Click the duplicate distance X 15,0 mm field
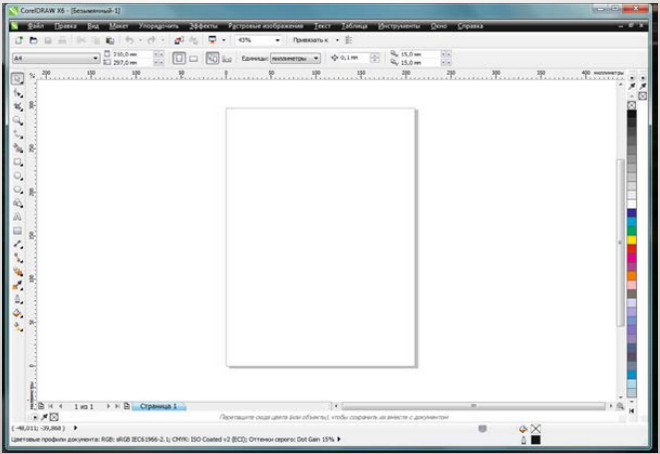This screenshot has height=454, width=660. [x=420, y=54]
